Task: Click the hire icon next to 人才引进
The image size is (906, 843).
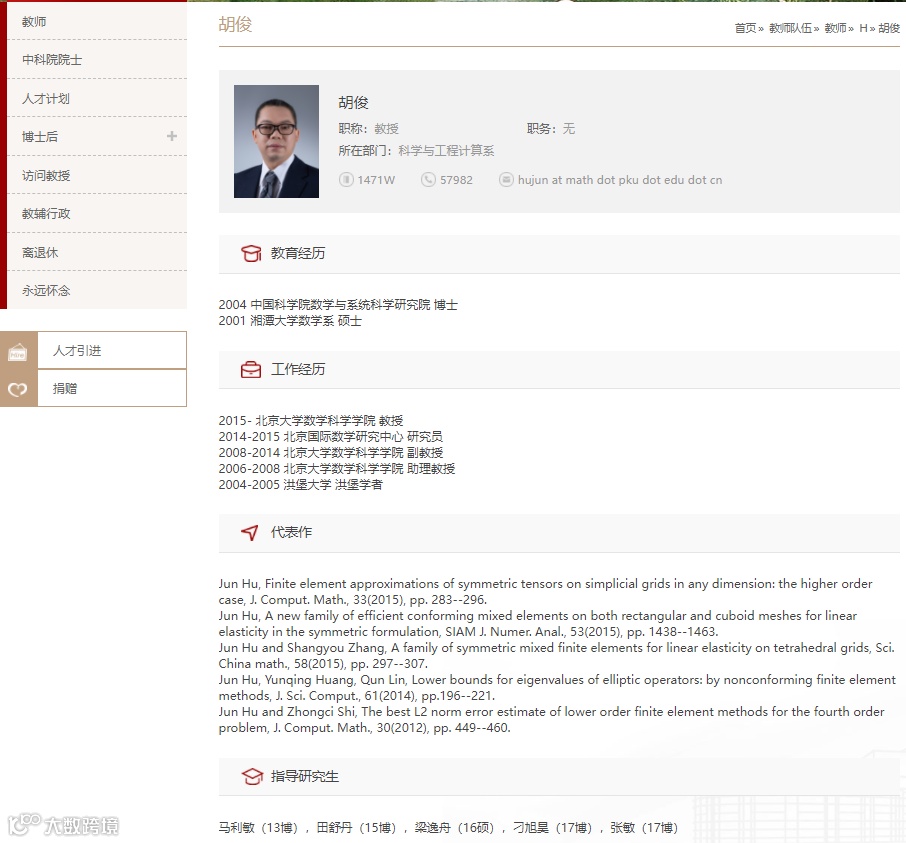Action: click(18, 351)
